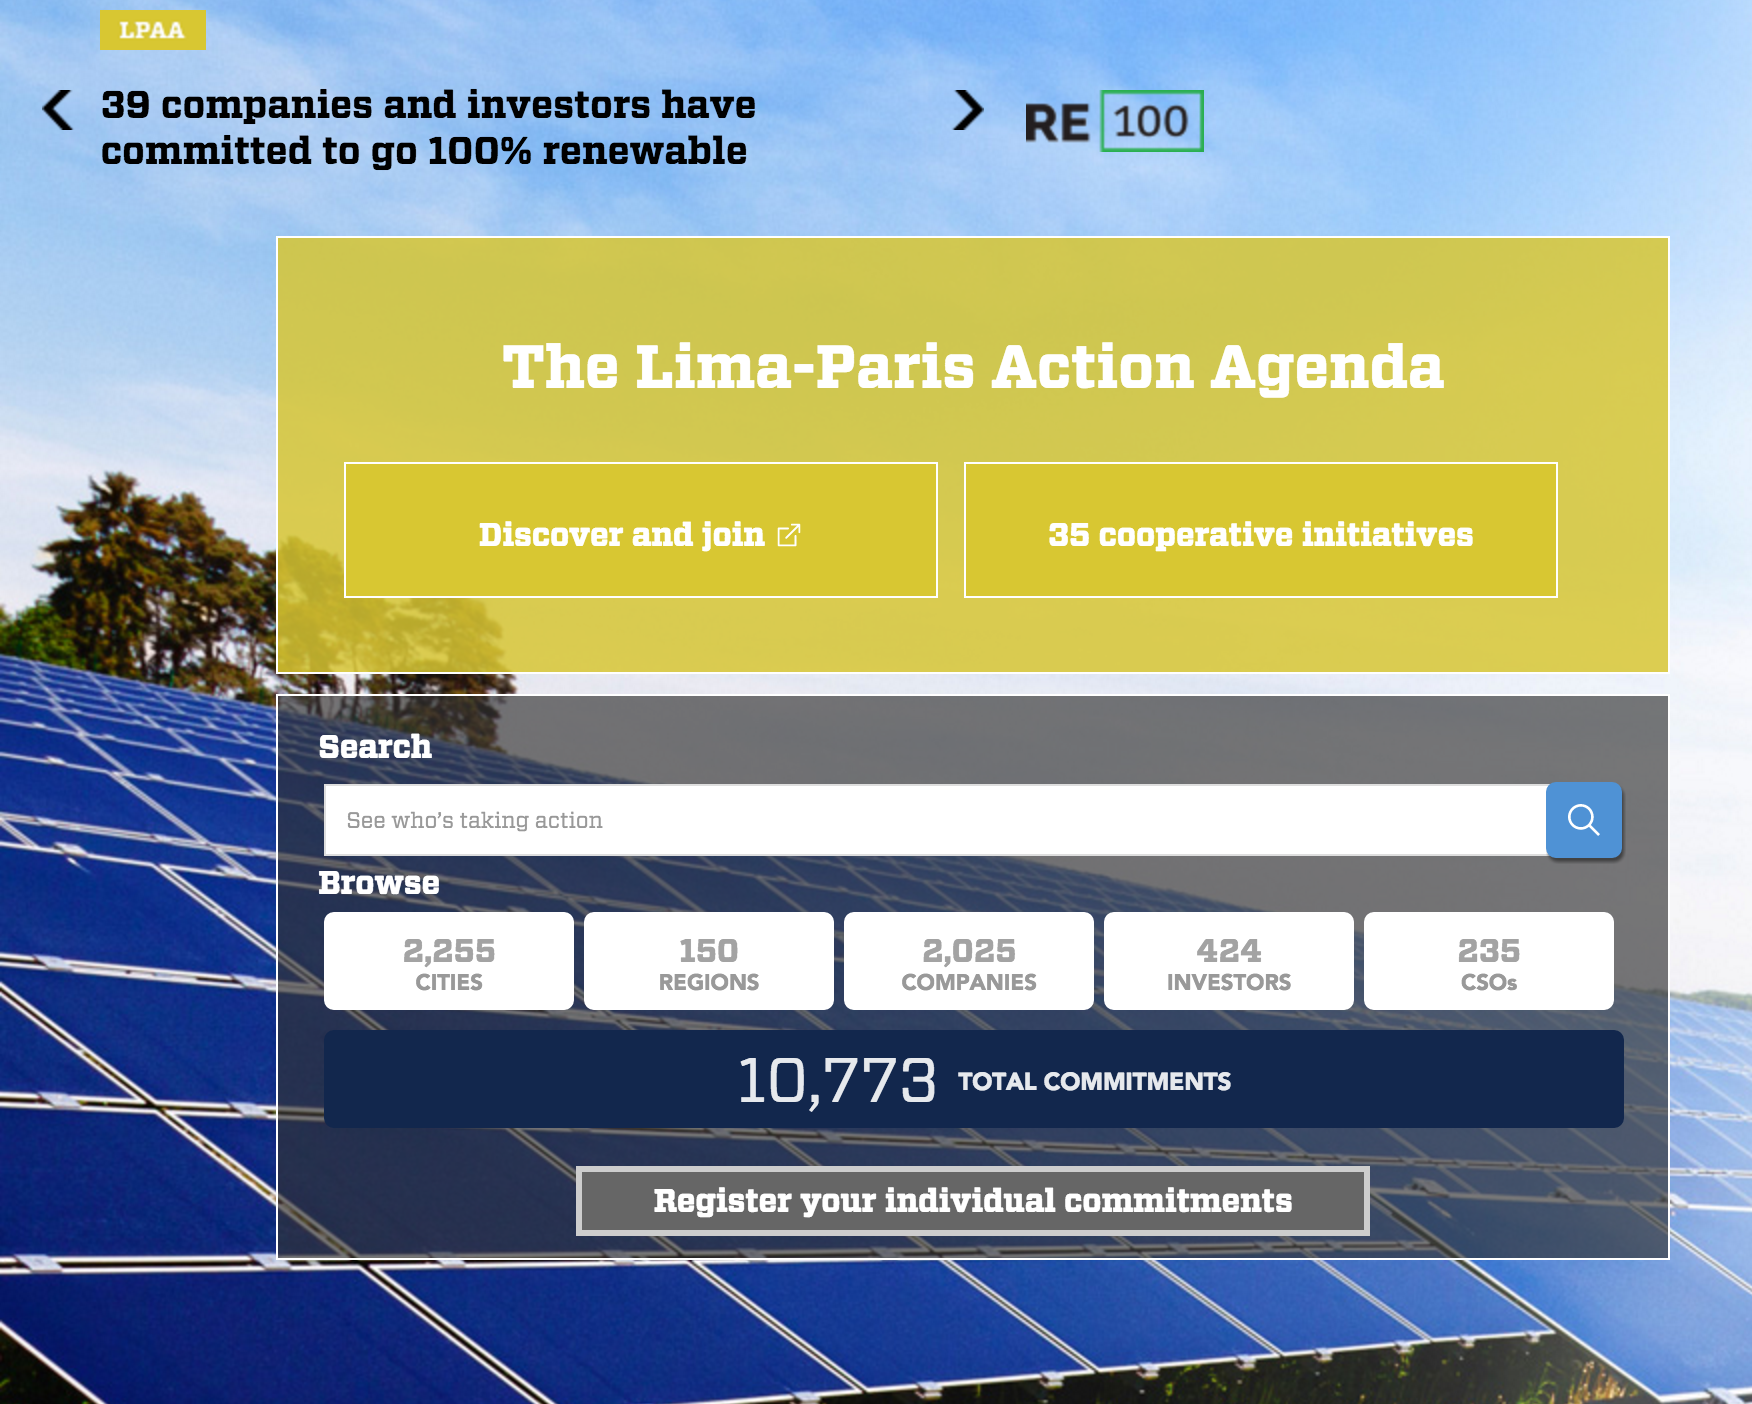Viewport: 1752px width, 1404px height.
Task: View the 35 cooperative initiatives
Action: 1260,530
